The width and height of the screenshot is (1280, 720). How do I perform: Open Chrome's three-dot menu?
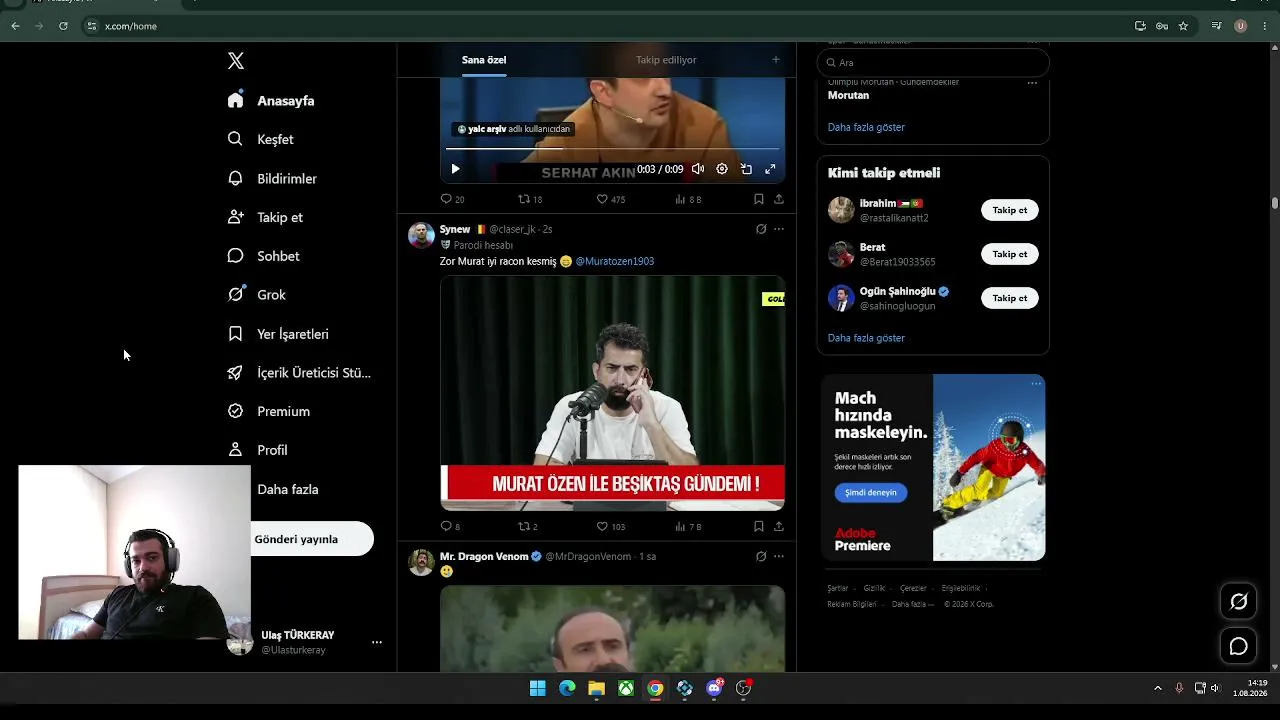[1265, 26]
